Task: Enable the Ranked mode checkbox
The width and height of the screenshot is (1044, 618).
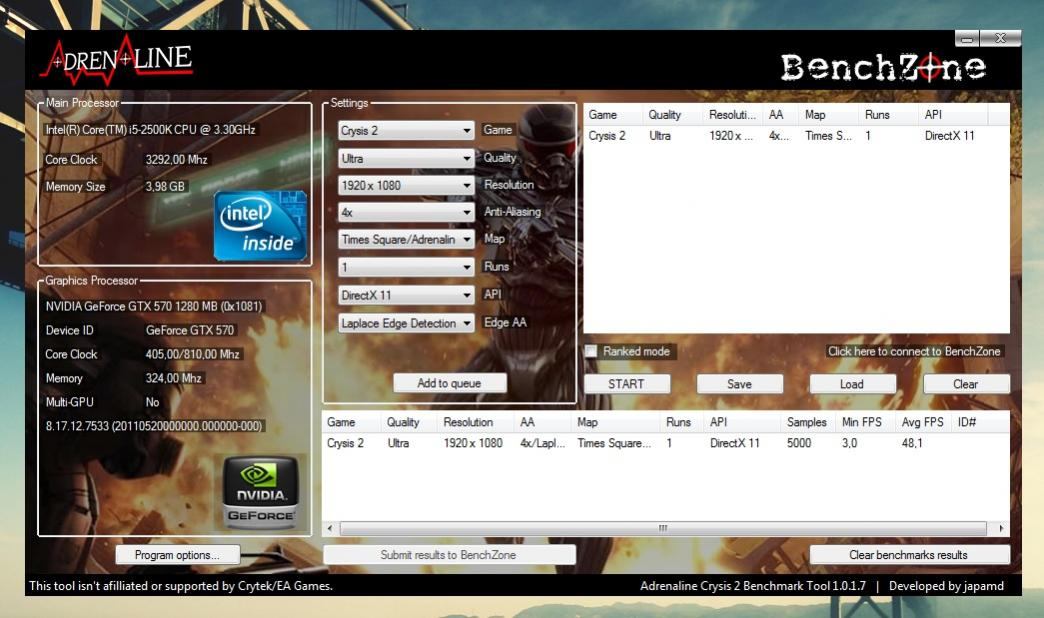Action: tap(591, 351)
